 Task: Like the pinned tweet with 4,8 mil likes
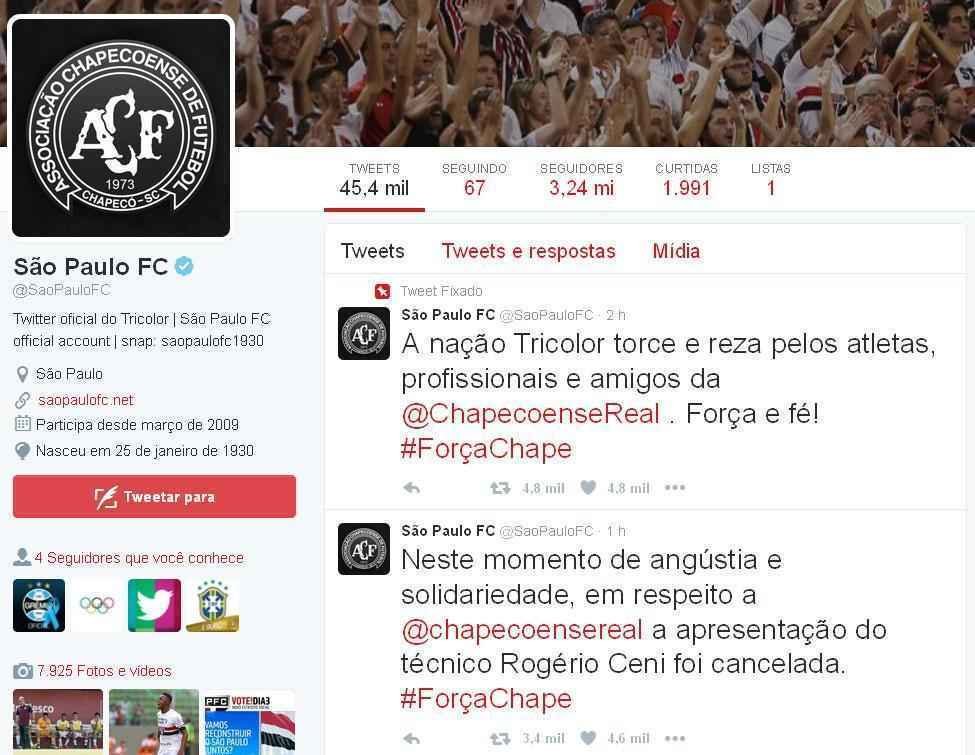click(x=588, y=488)
